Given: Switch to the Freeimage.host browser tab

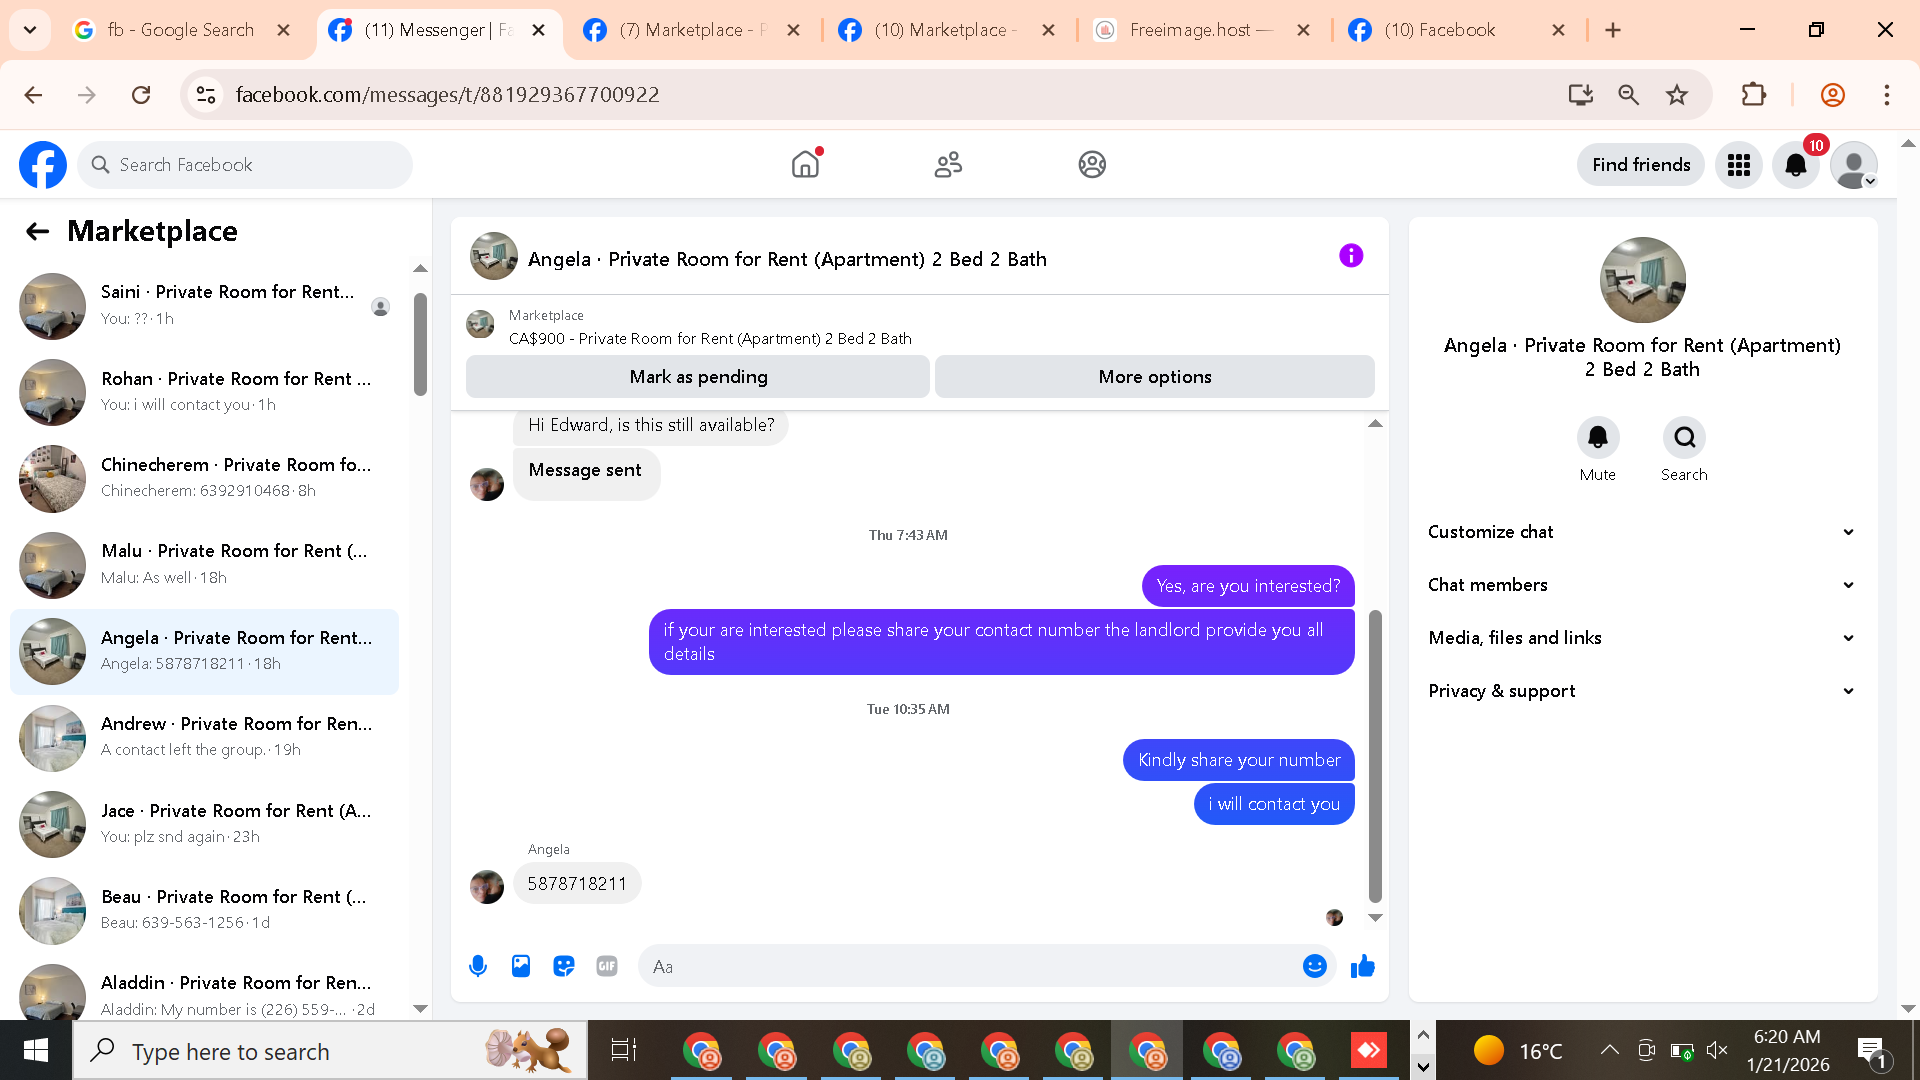Looking at the screenshot, I should [x=1190, y=30].
